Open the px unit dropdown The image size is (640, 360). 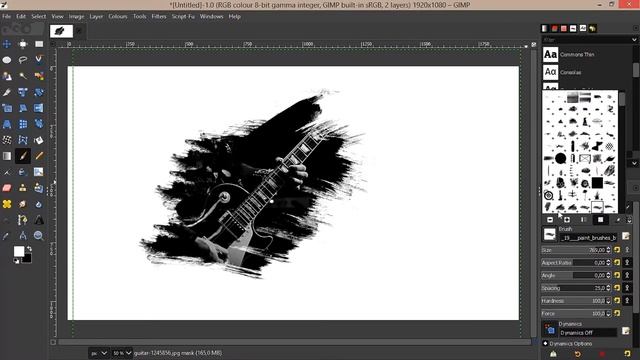coord(99,353)
